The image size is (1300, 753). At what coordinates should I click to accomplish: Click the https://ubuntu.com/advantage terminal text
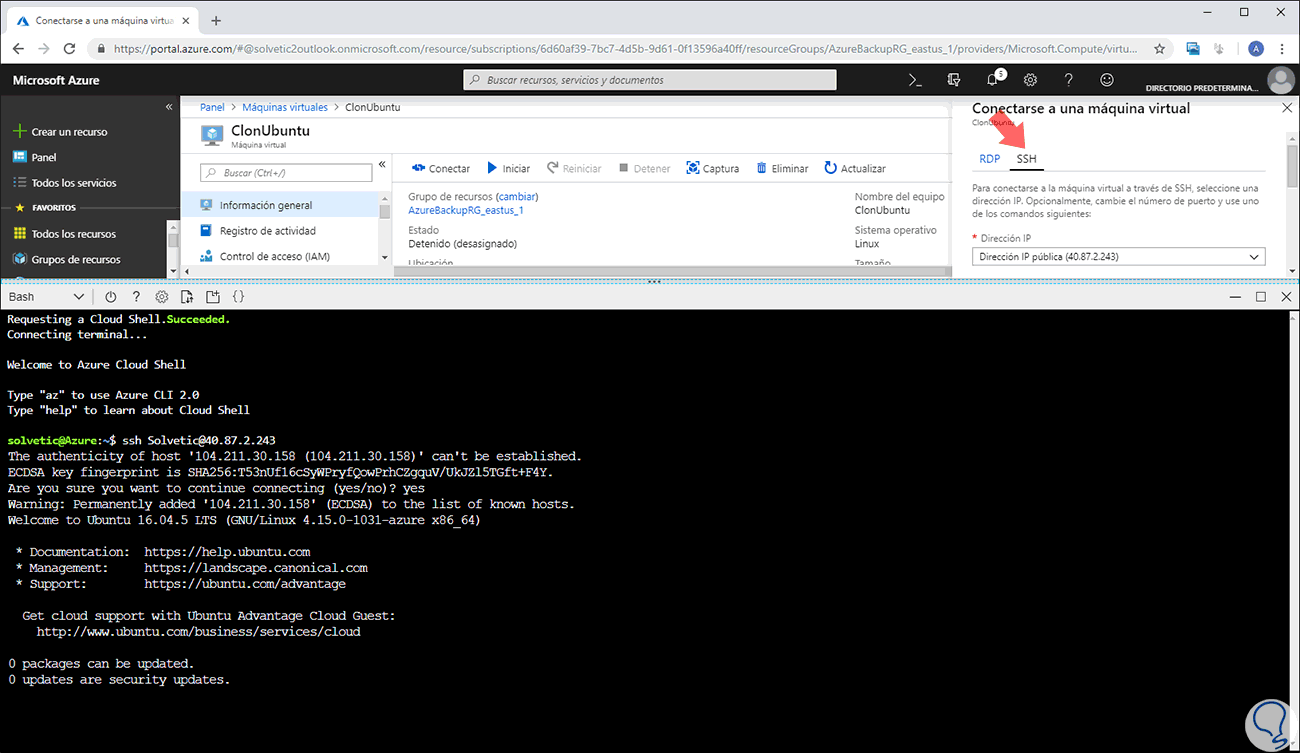245,584
